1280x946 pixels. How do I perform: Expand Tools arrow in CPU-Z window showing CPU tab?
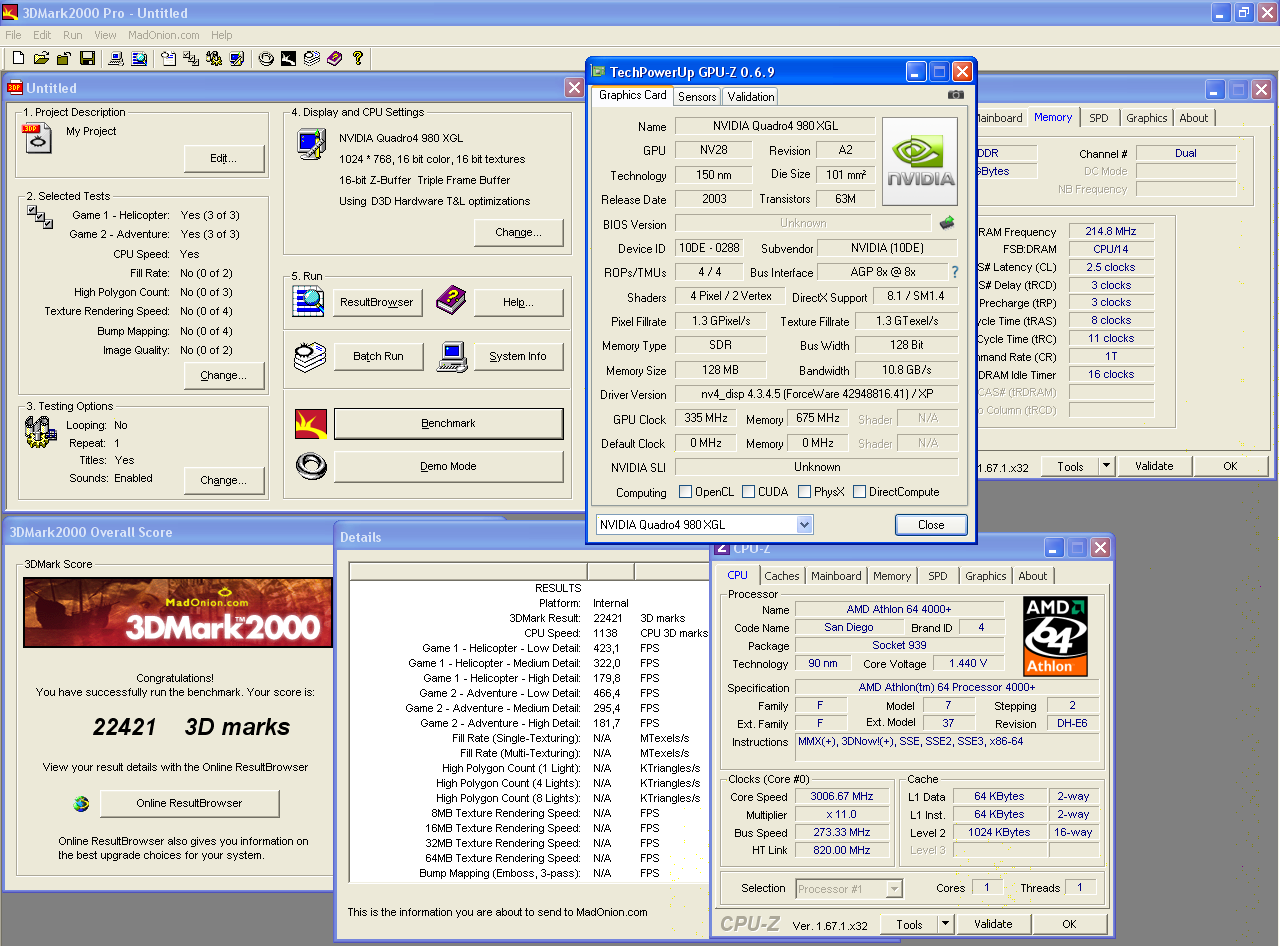click(945, 924)
